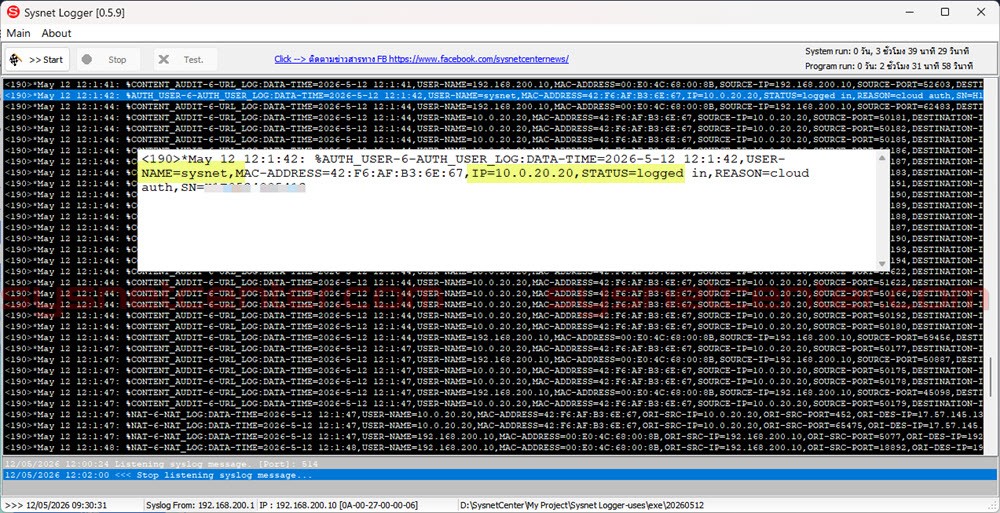Select the log row with SOURCE-PORT=45098
1000x513 pixels.
click(x=493, y=392)
